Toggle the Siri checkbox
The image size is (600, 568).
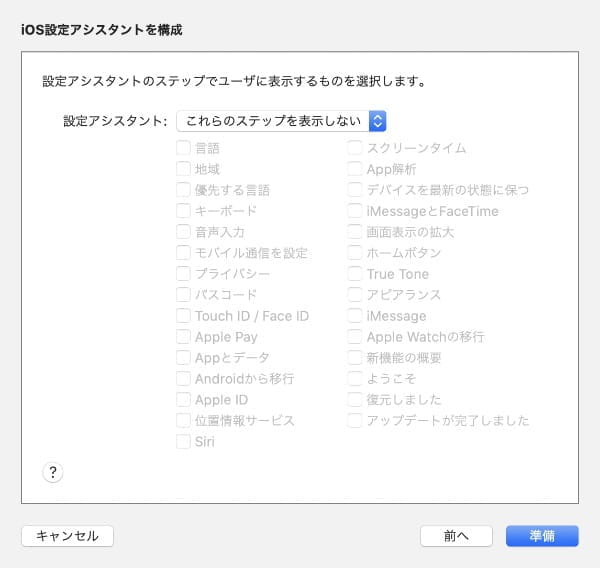point(183,441)
